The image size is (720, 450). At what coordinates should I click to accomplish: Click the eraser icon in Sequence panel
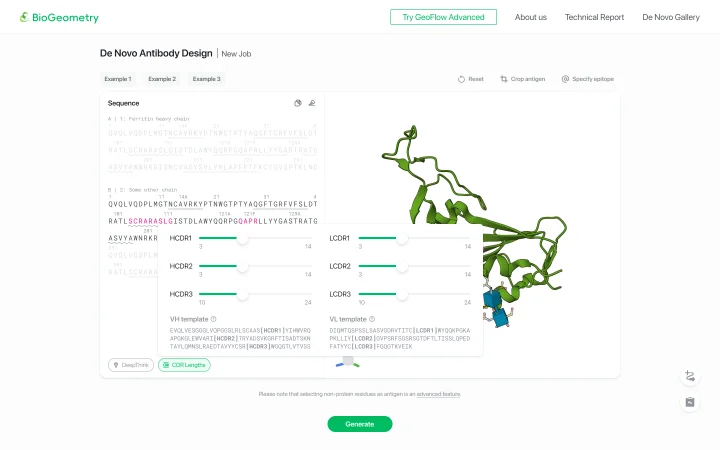[x=312, y=103]
